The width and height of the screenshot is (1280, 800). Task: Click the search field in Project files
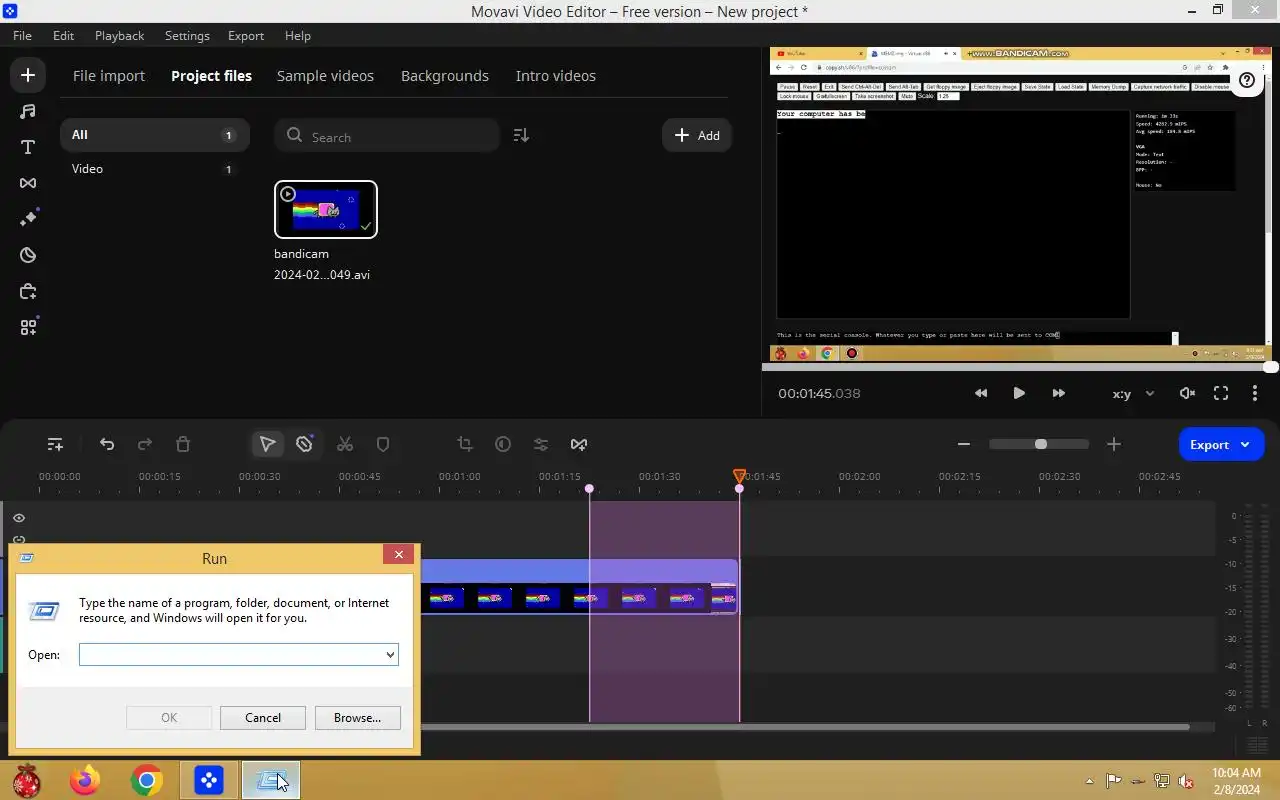pos(387,136)
